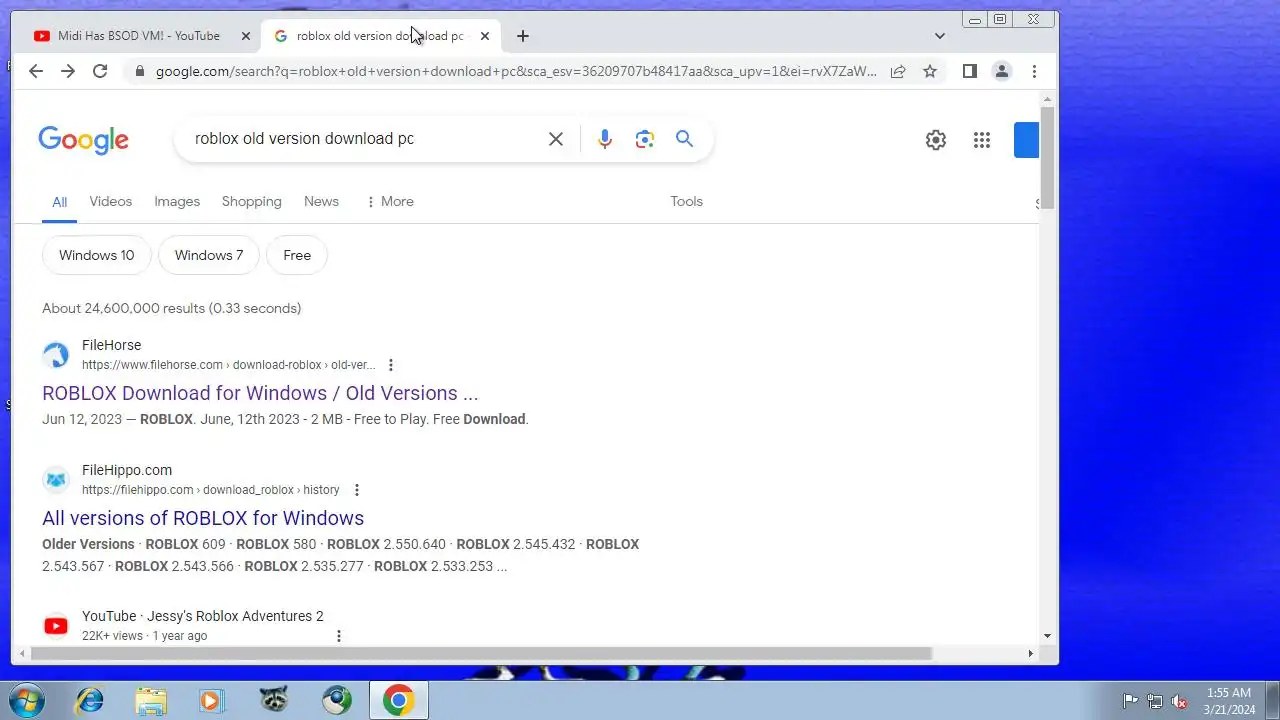Open Google quick settings gear
The width and height of the screenshot is (1280, 720).
pyautogui.click(x=936, y=140)
